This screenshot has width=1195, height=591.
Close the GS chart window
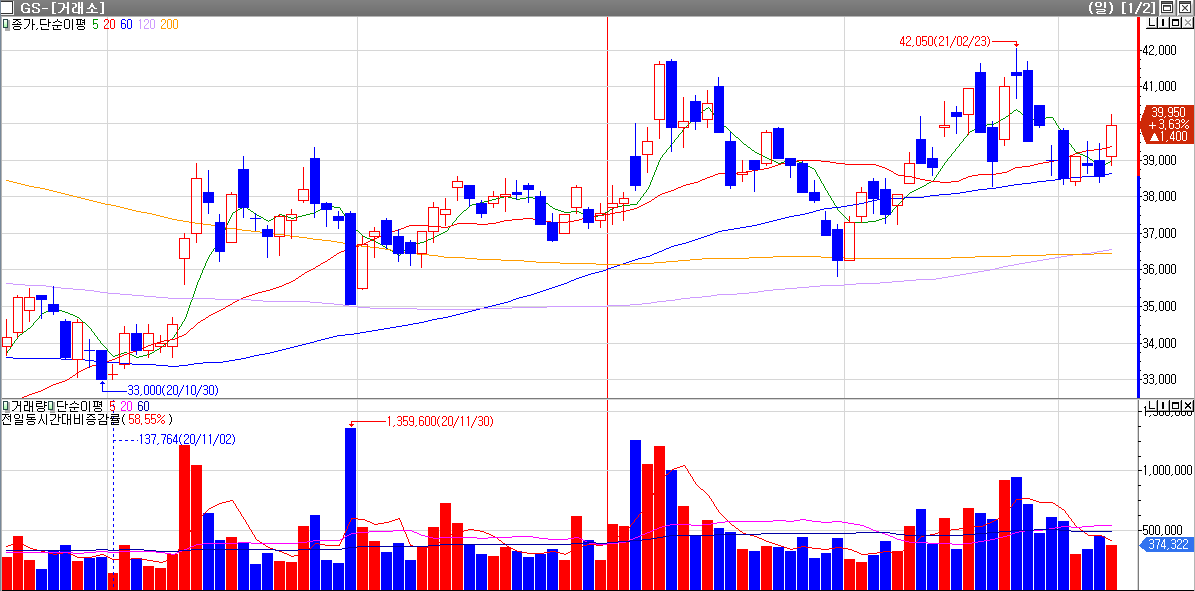1187,7
